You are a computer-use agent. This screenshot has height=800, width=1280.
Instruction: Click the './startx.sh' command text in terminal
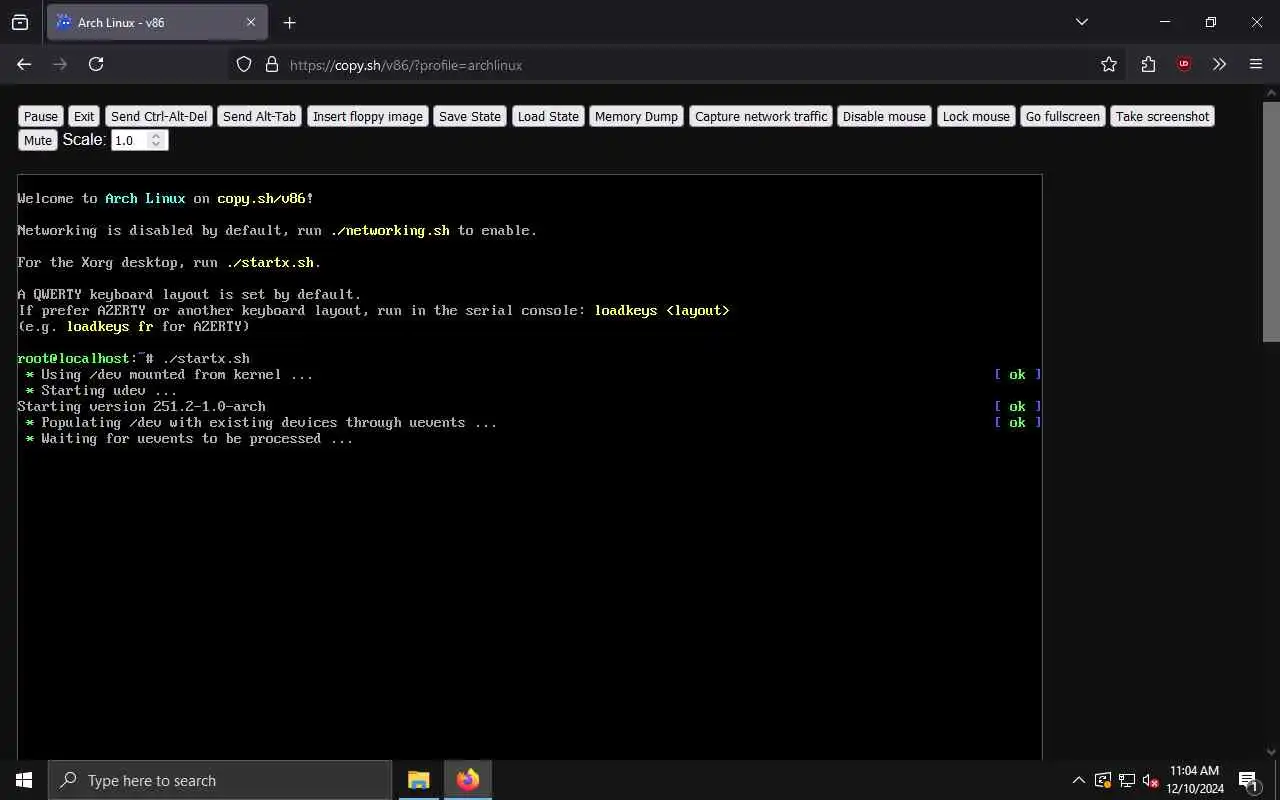(x=206, y=358)
